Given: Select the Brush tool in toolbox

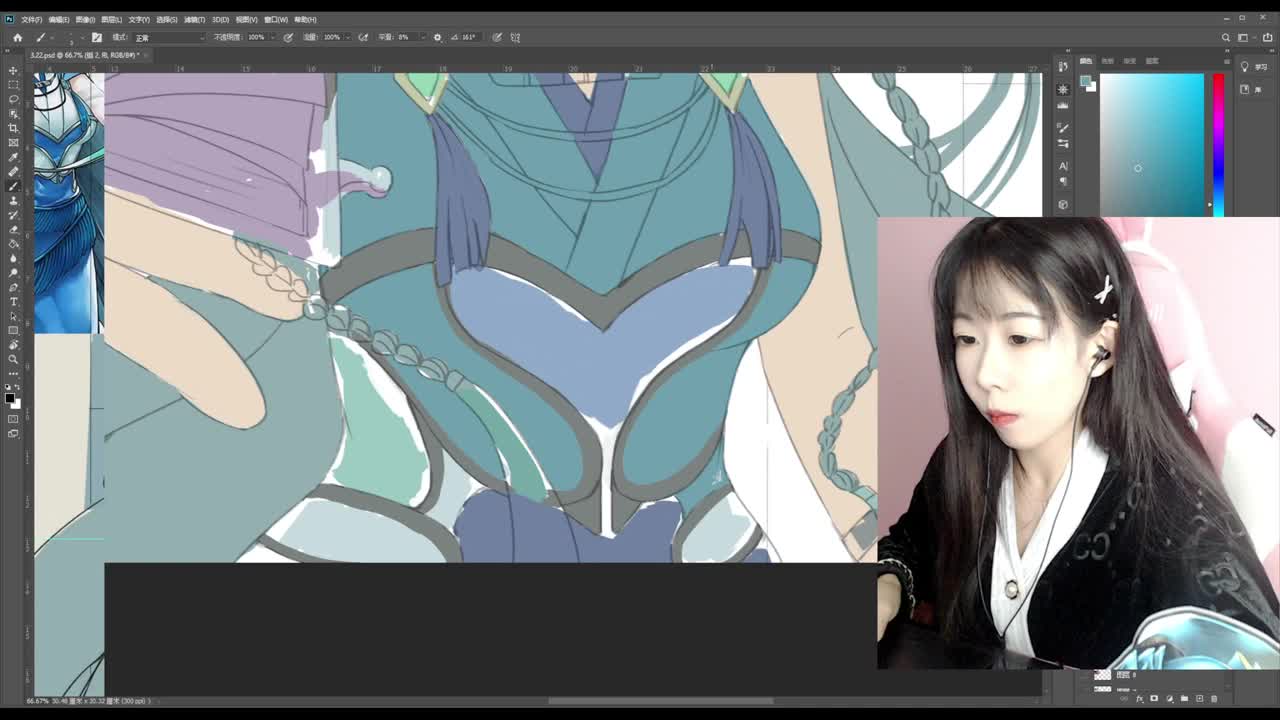Looking at the screenshot, I should pos(14,186).
